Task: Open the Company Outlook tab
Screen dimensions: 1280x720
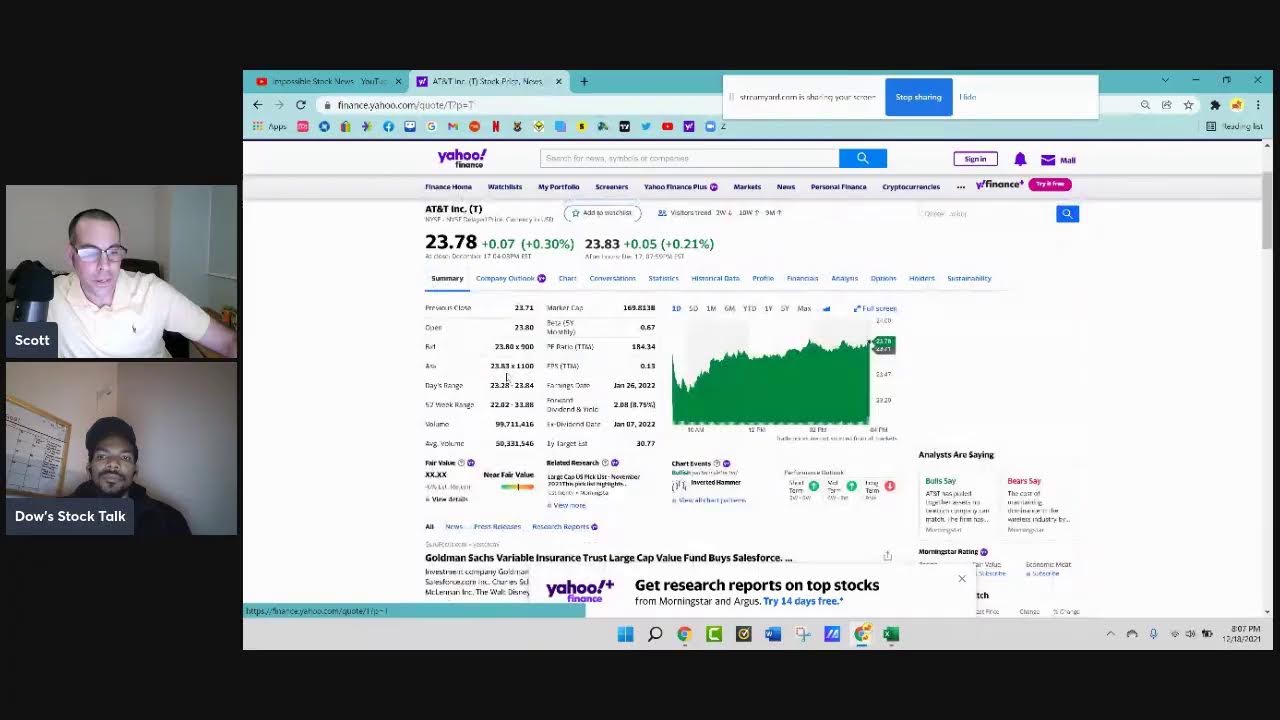Action: click(x=510, y=278)
